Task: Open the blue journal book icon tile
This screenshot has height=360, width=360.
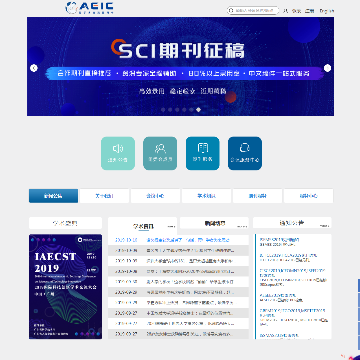Action: [x=203, y=153]
